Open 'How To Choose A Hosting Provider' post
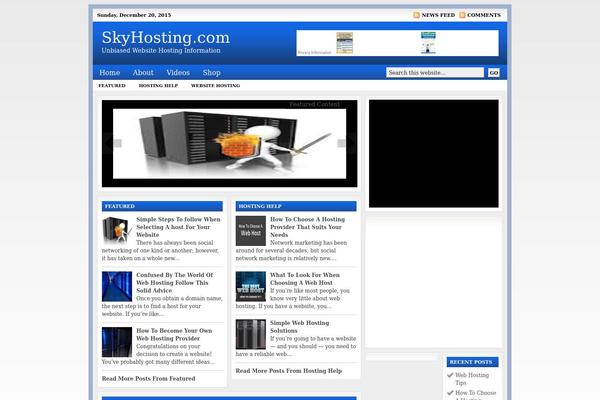 point(308,227)
